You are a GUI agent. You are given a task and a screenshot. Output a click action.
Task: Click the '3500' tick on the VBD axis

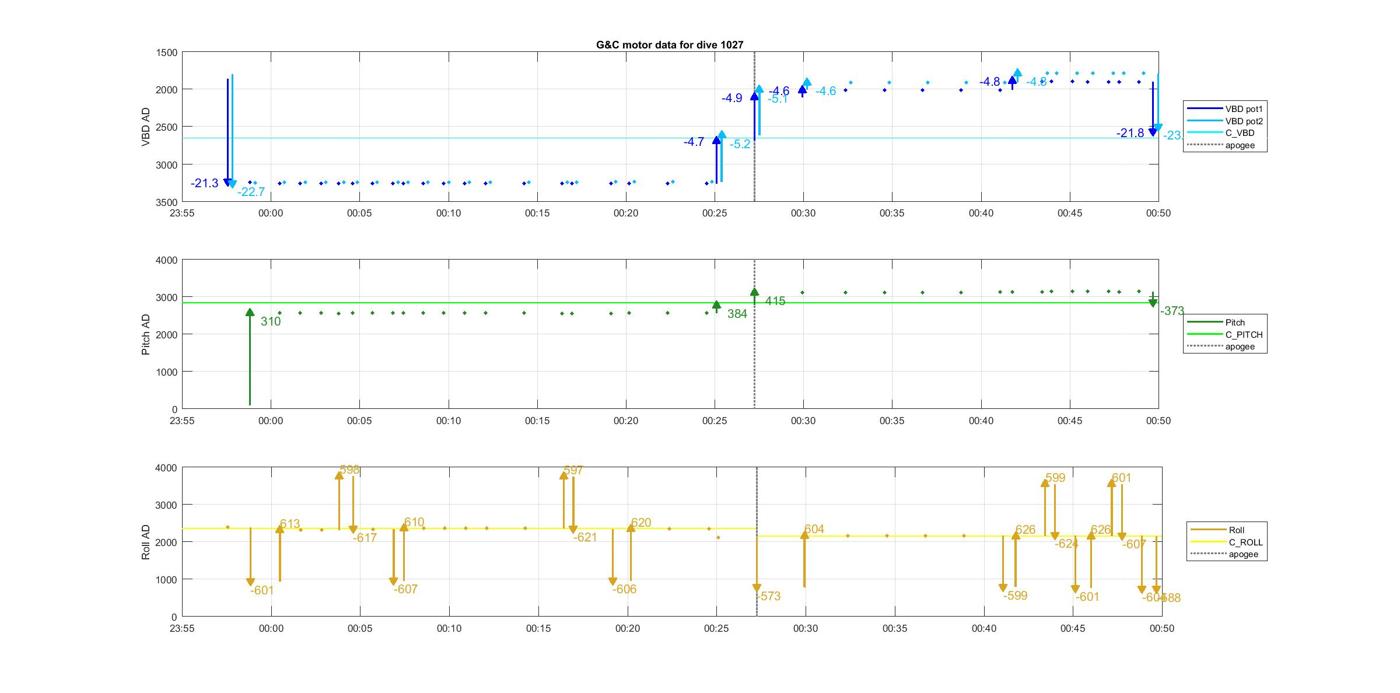167,202
